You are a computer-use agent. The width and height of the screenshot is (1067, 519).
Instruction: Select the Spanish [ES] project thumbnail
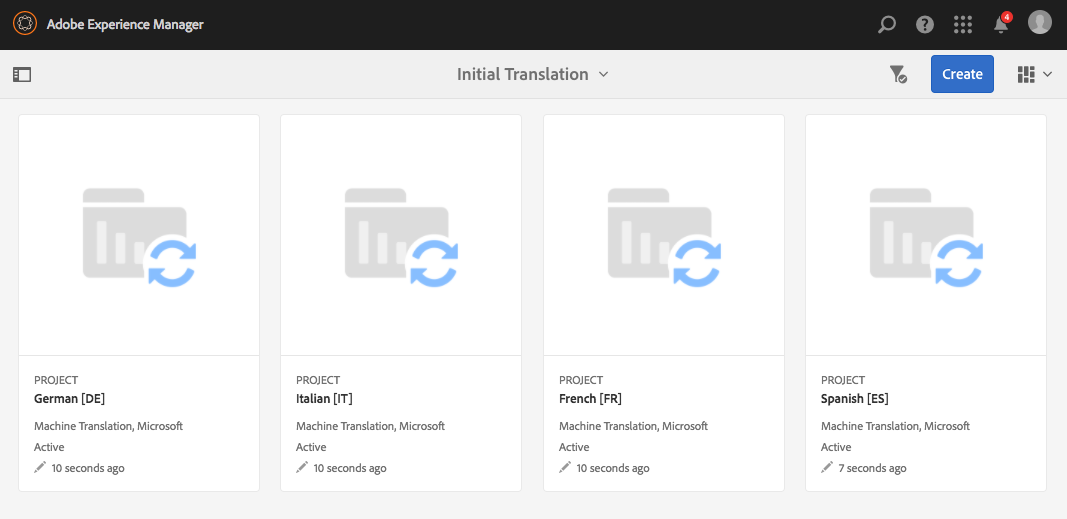tap(926, 235)
